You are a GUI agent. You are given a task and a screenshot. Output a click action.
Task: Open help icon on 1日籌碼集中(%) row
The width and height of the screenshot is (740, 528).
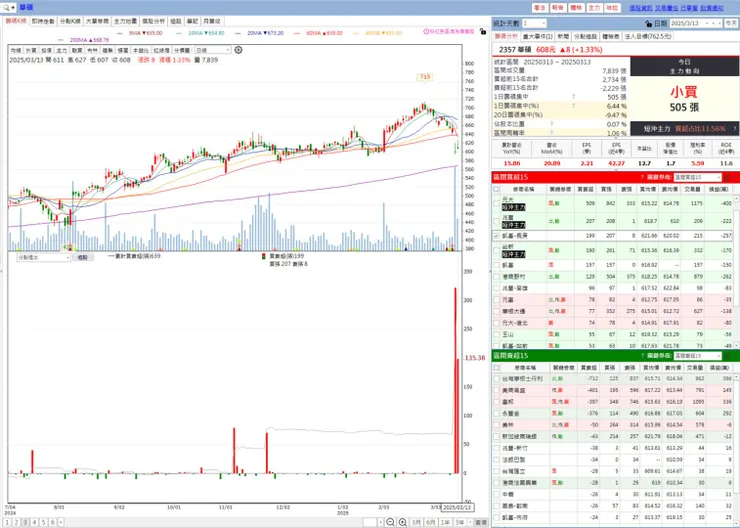coord(573,106)
